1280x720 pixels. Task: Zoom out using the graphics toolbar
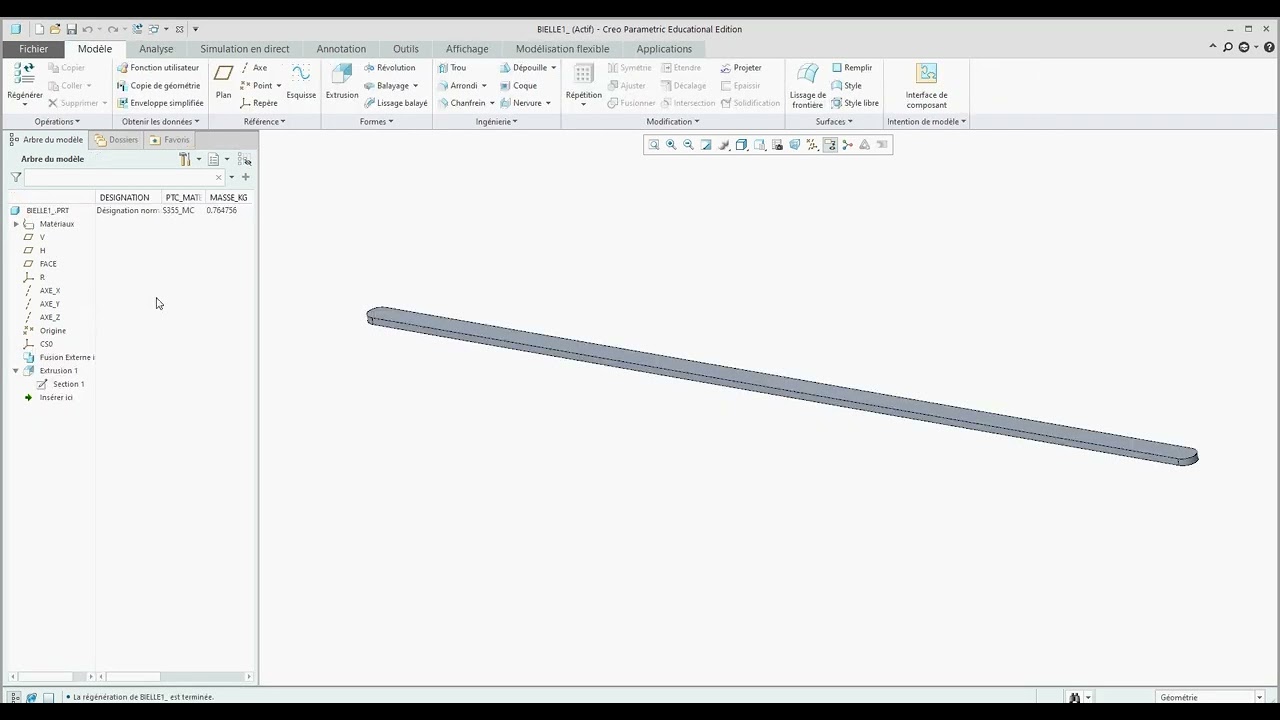click(688, 145)
